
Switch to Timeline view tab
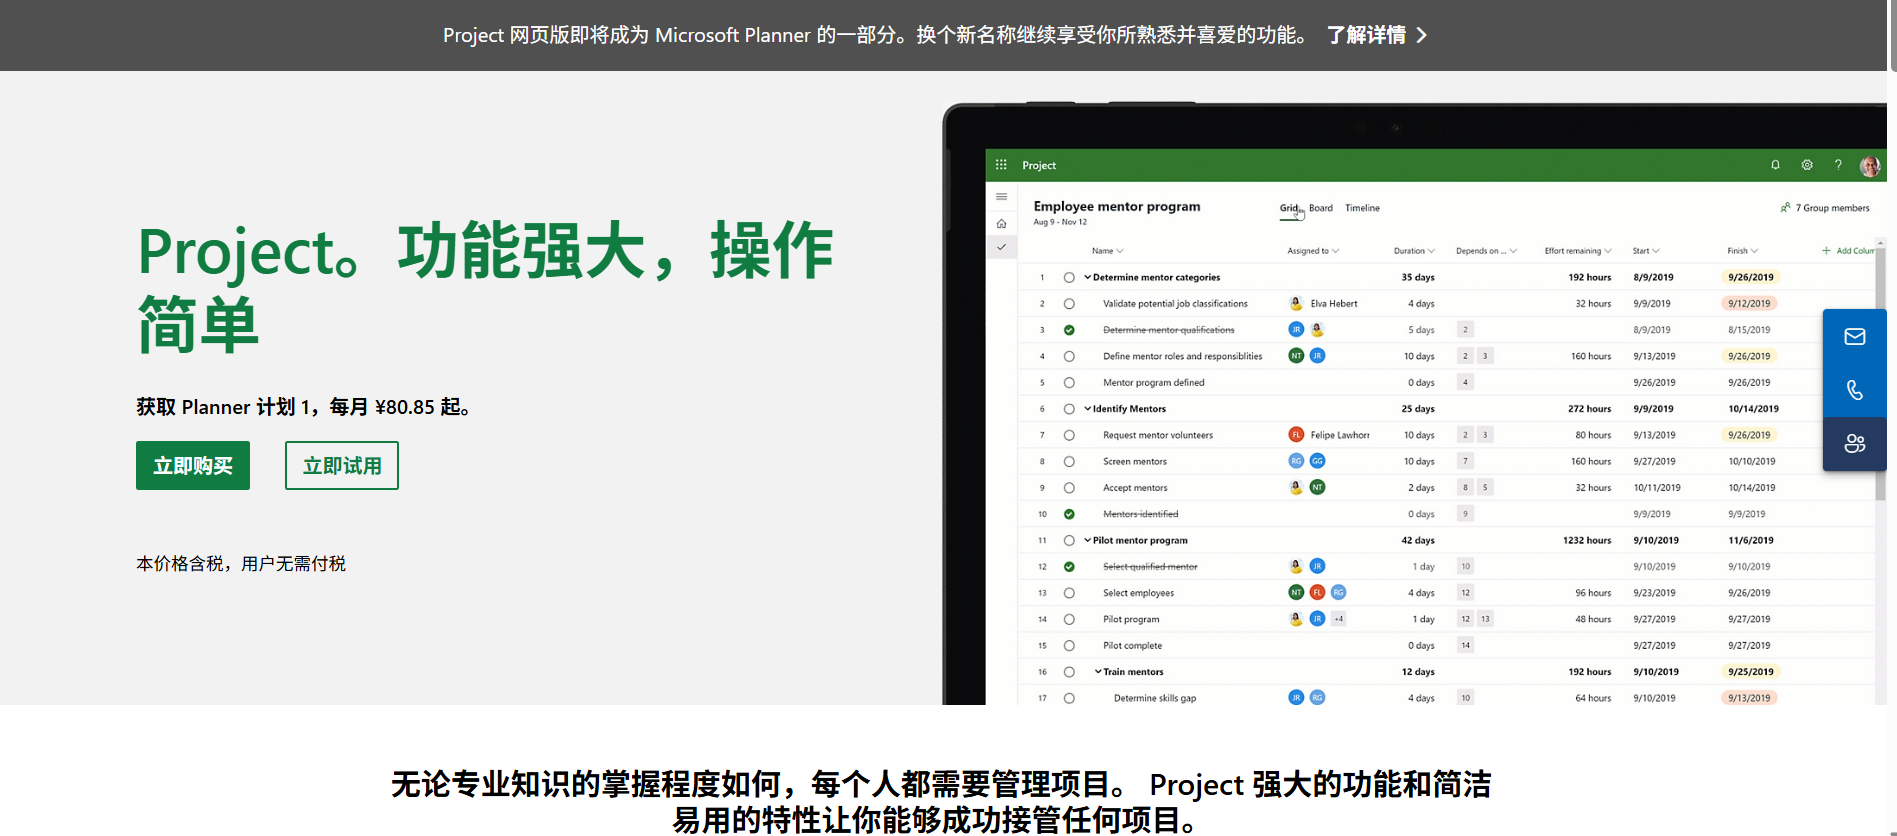click(x=1362, y=208)
